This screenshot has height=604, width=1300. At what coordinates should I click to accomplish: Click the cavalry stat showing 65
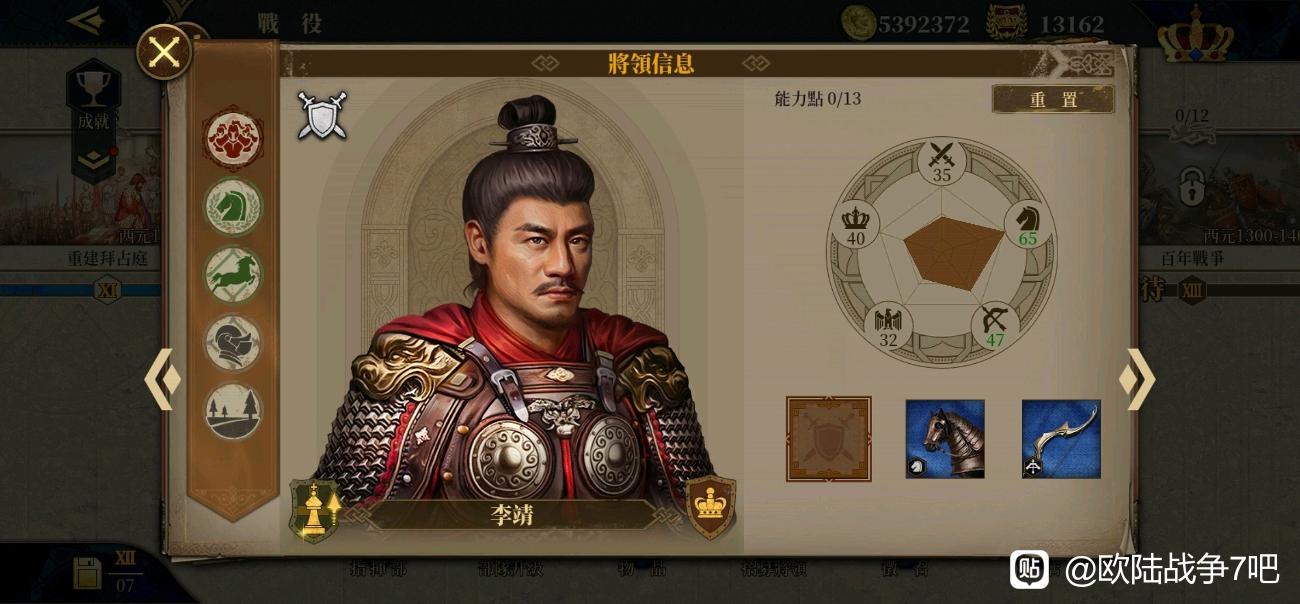tap(1027, 223)
